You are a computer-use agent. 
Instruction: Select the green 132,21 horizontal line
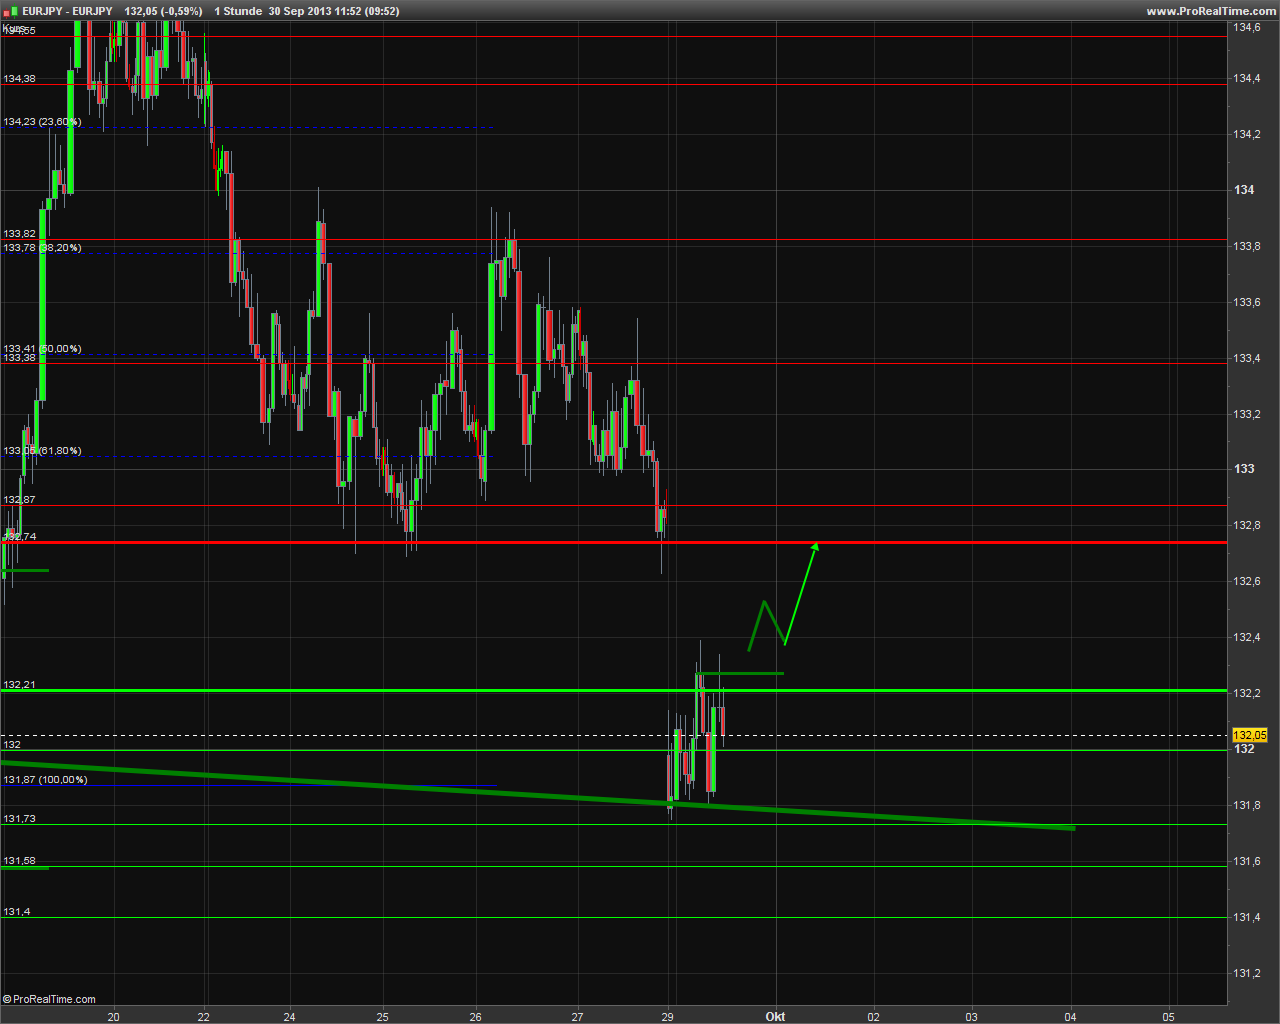pos(400,690)
